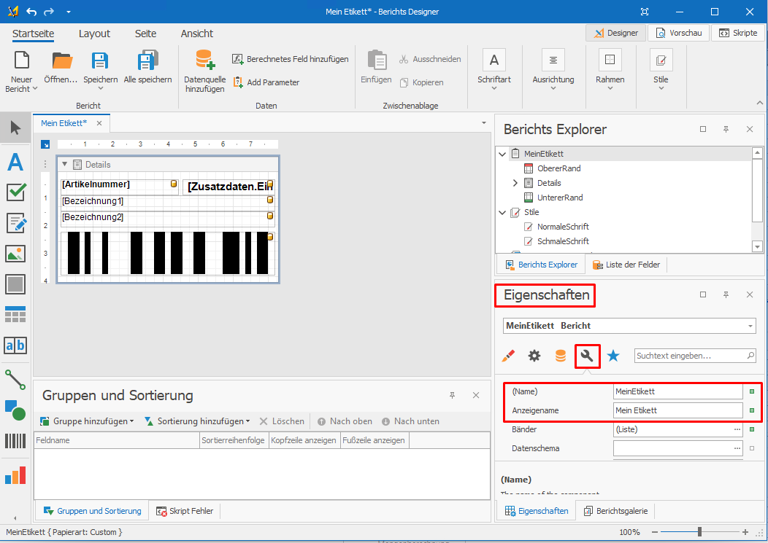Select the Character Comb tool
The width and height of the screenshot is (768, 543).
pyautogui.click(x=15, y=345)
